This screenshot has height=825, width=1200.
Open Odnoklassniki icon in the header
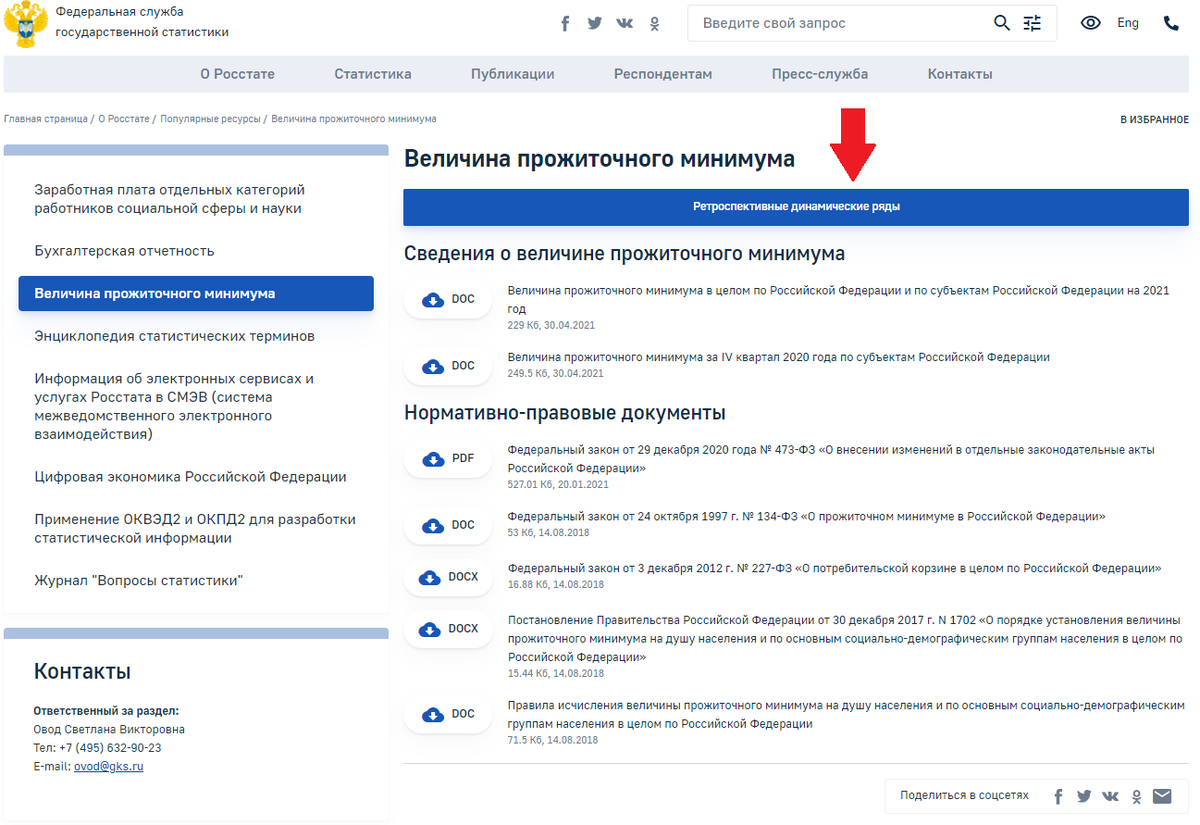point(654,22)
